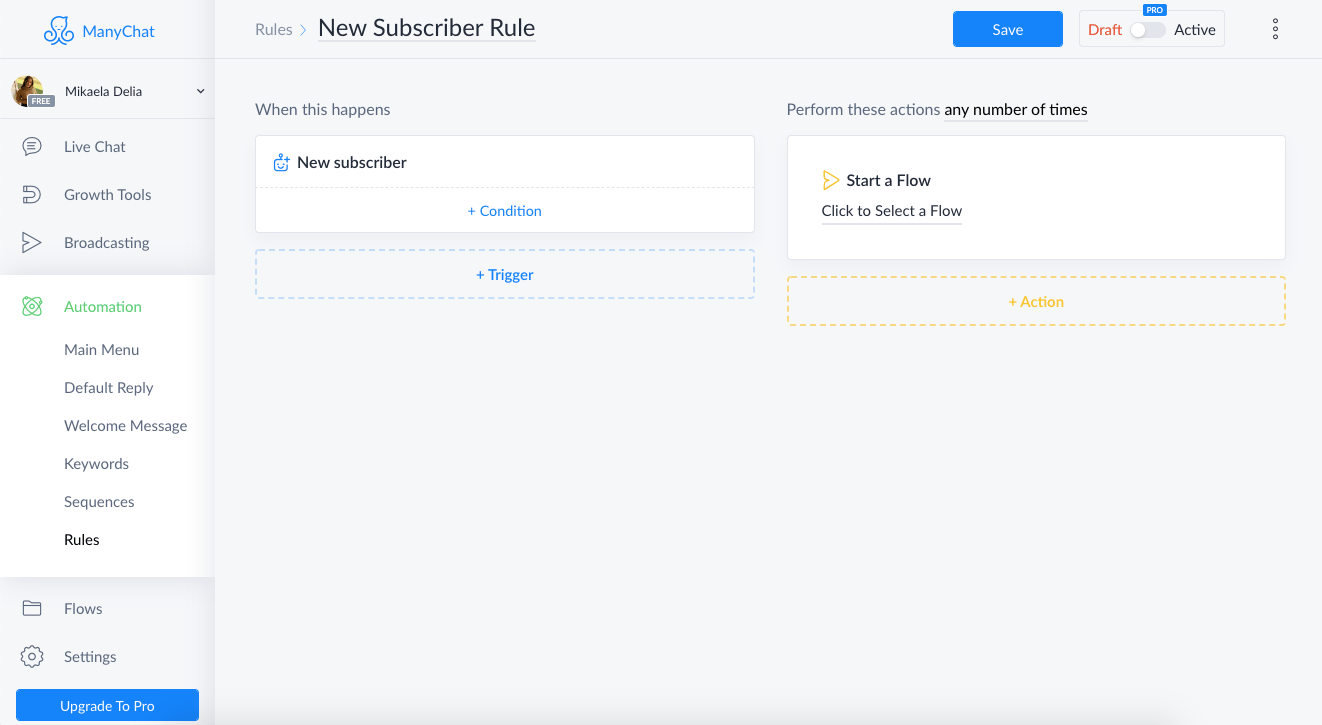
Task: Save the New Subscriber Rule
Action: (x=1008, y=29)
